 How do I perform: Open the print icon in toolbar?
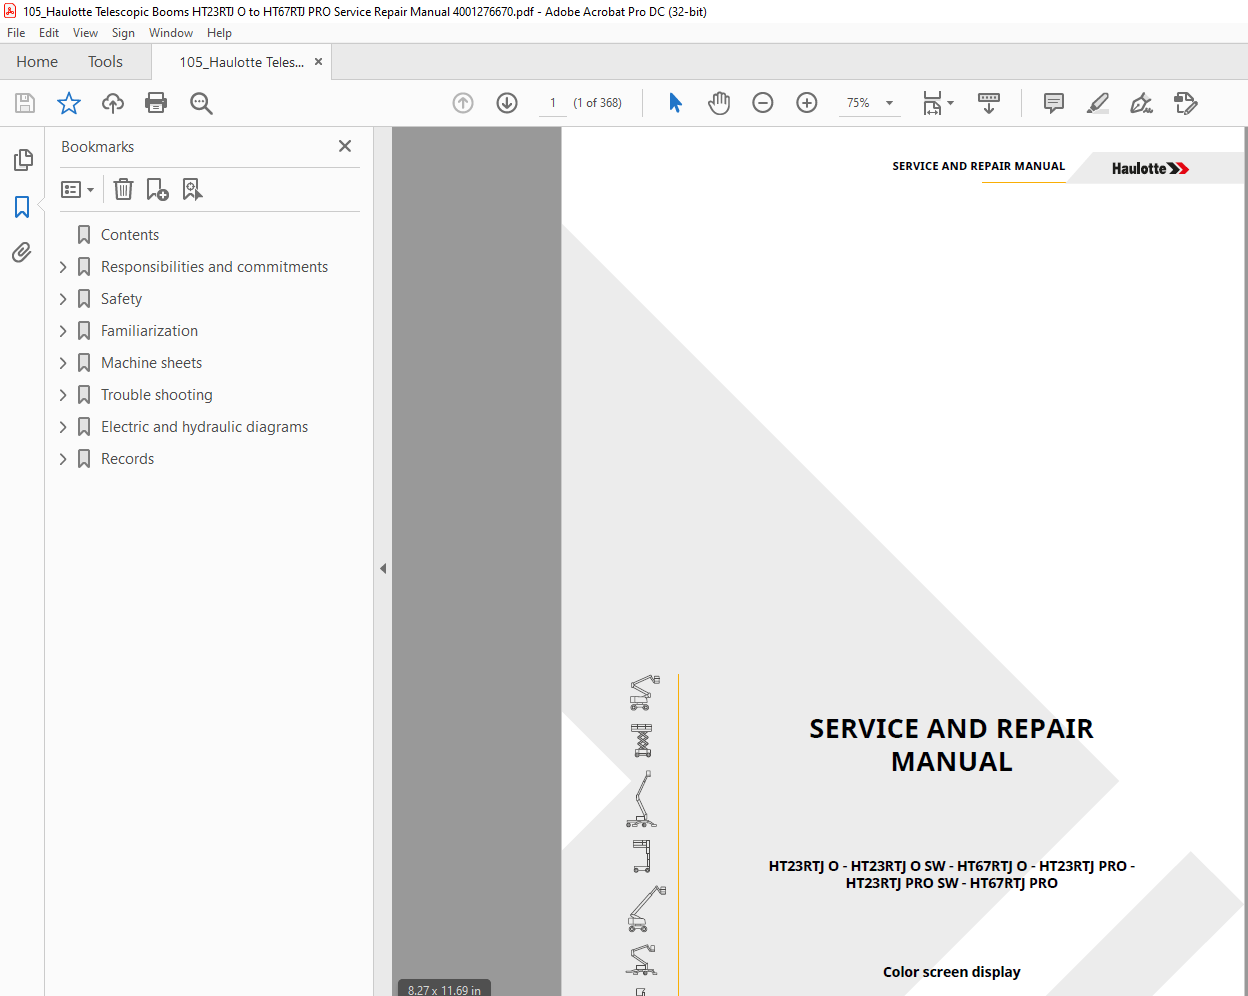click(x=156, y=103)
